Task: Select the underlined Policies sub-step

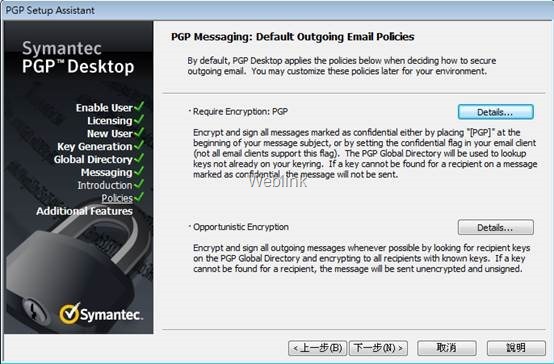Action: point(117,198)
